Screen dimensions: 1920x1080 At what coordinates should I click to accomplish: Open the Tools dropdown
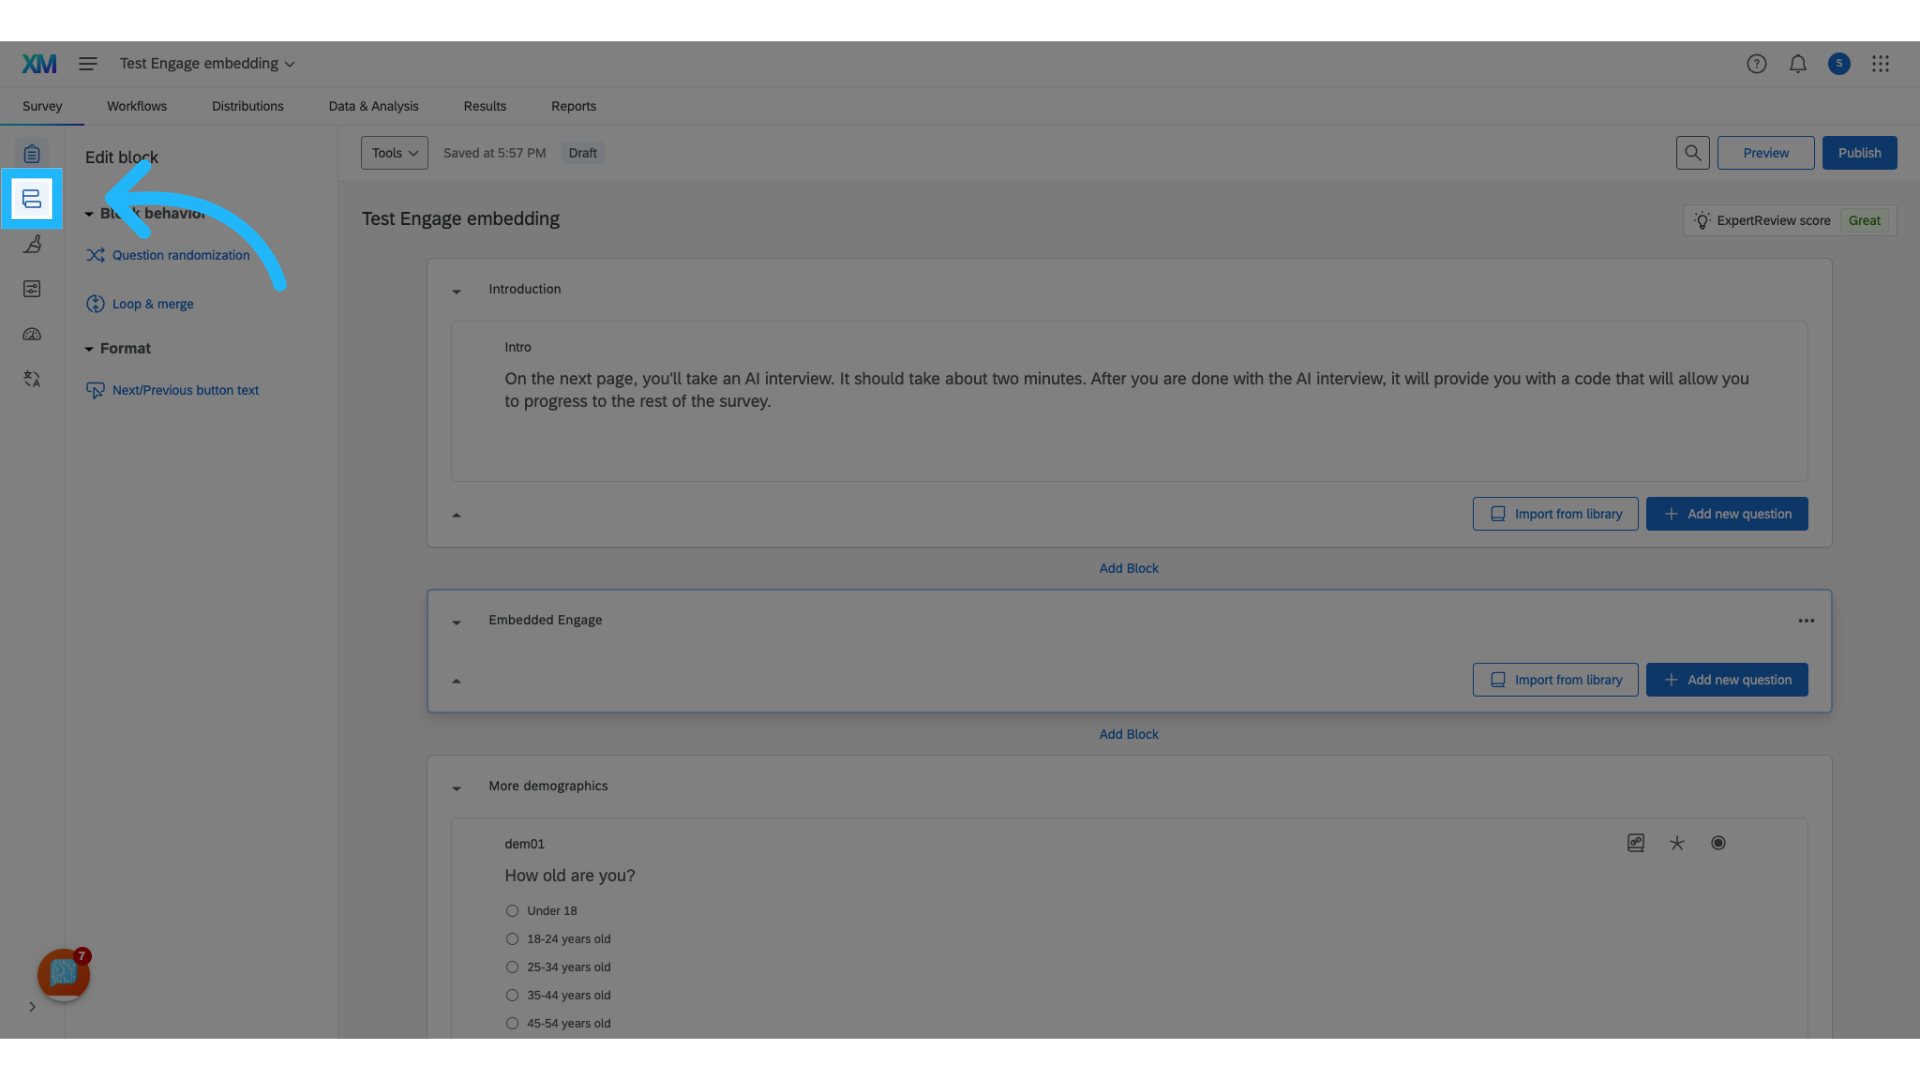point(394,153)
